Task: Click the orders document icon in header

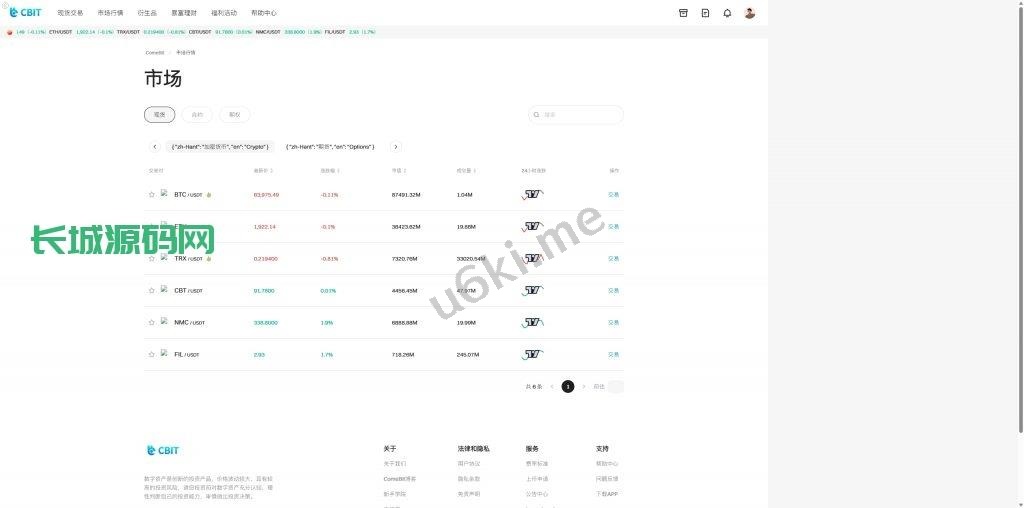Action: click(x=705, y=13)
